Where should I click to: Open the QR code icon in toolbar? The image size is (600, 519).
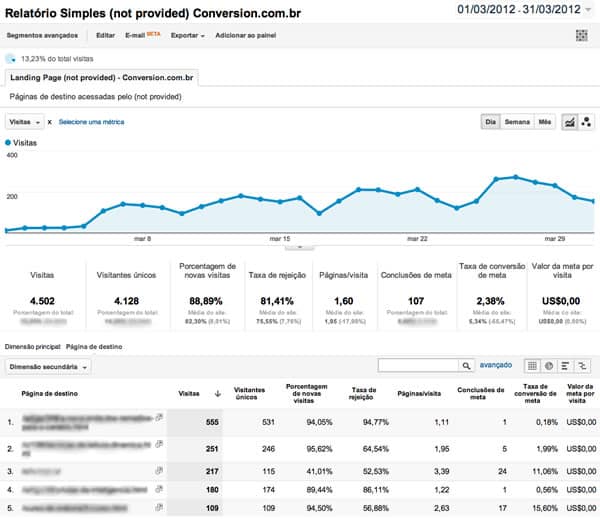pos(582,35)
